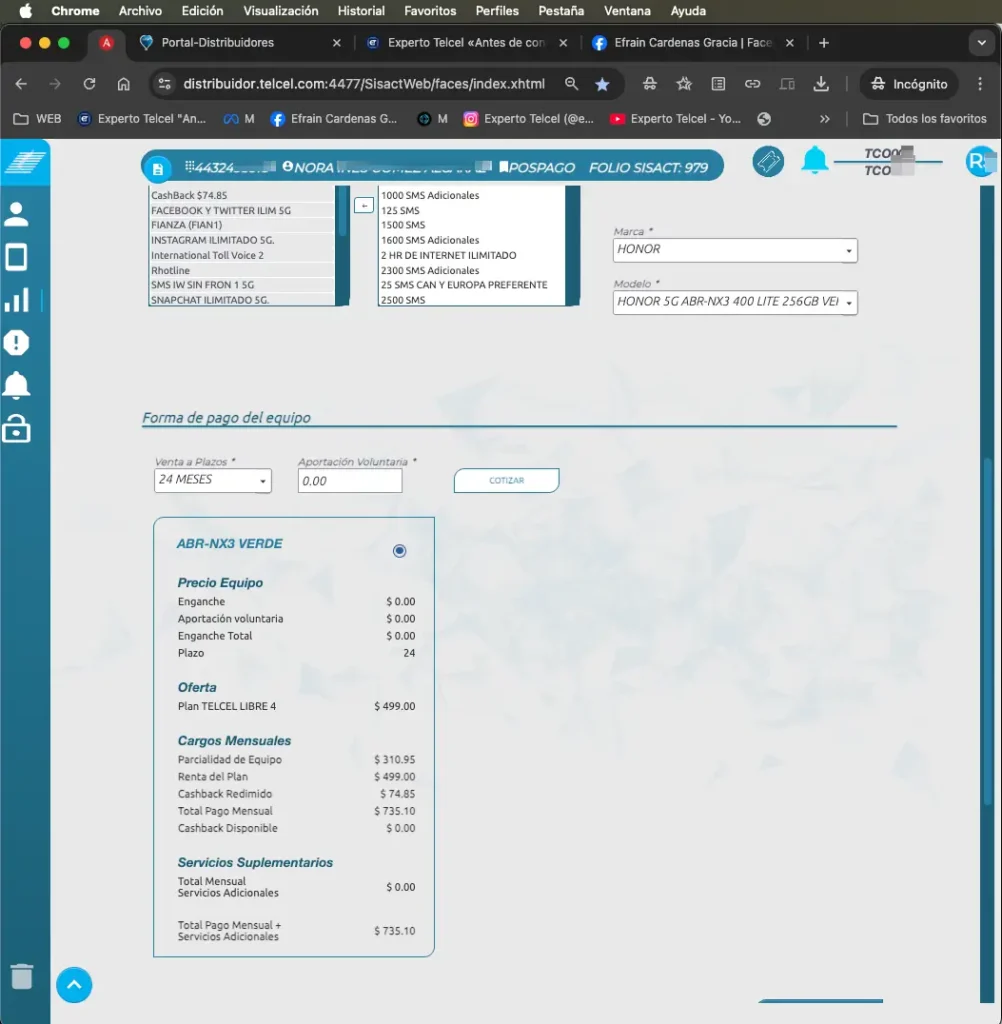This screenshot has width=1002, height=1024.
Task: Click the COTIZAR button
Action: (506, 481)
